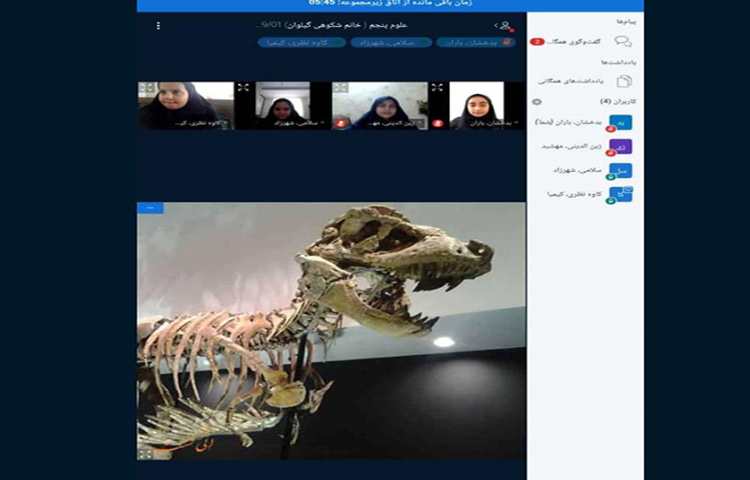
Task: Click the users list gear settings icon
Action: (x=537, y=102)
